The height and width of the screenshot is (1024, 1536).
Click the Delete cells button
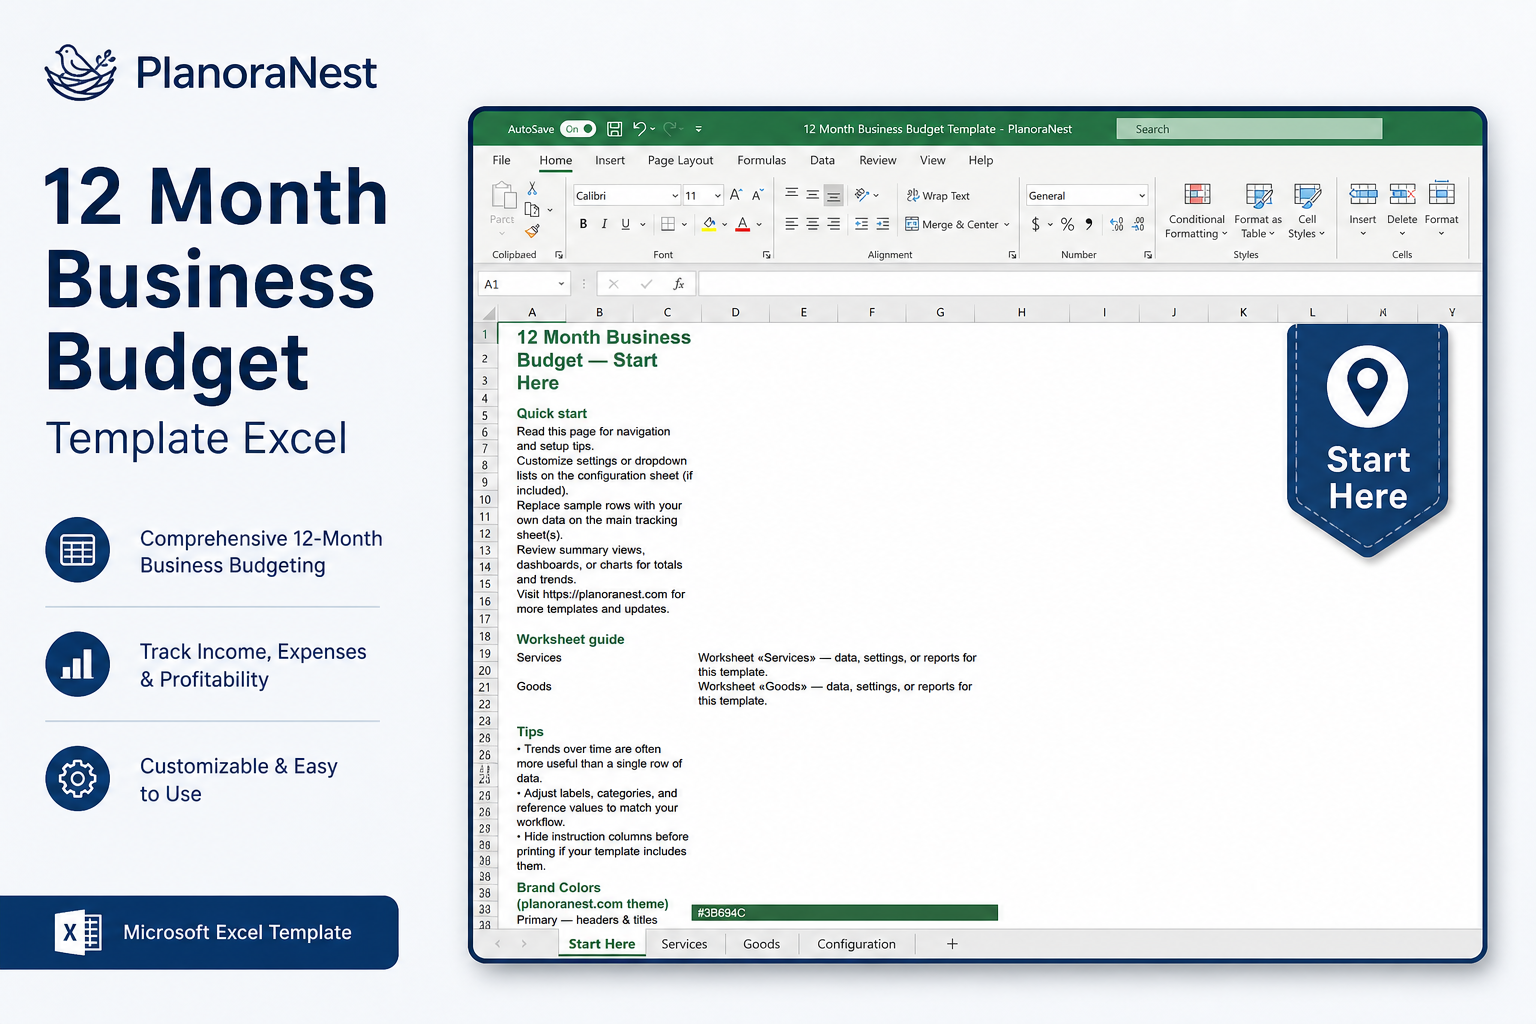1402,208
